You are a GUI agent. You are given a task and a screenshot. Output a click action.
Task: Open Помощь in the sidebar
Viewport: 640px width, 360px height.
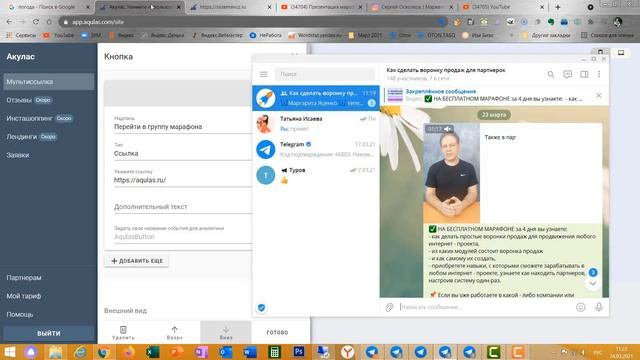[x=20, y=314]
